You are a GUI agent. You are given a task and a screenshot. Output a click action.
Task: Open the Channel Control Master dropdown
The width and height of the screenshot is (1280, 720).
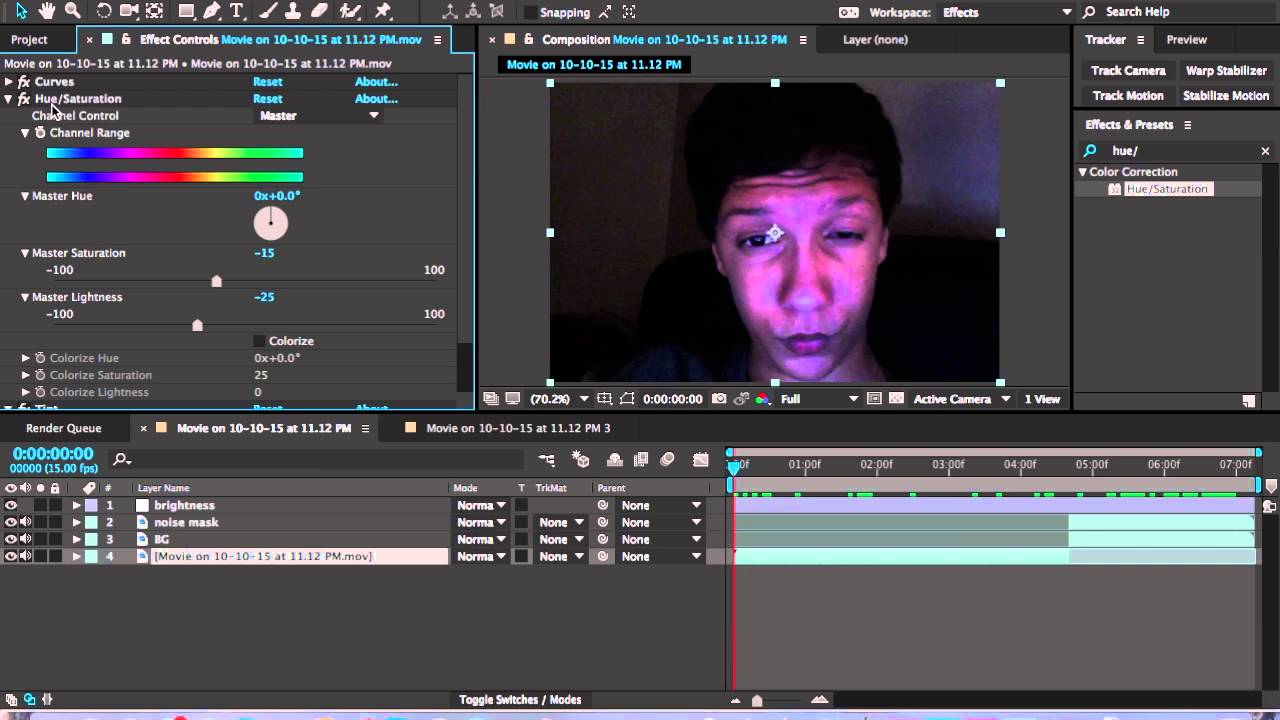[x=319, y=116]
